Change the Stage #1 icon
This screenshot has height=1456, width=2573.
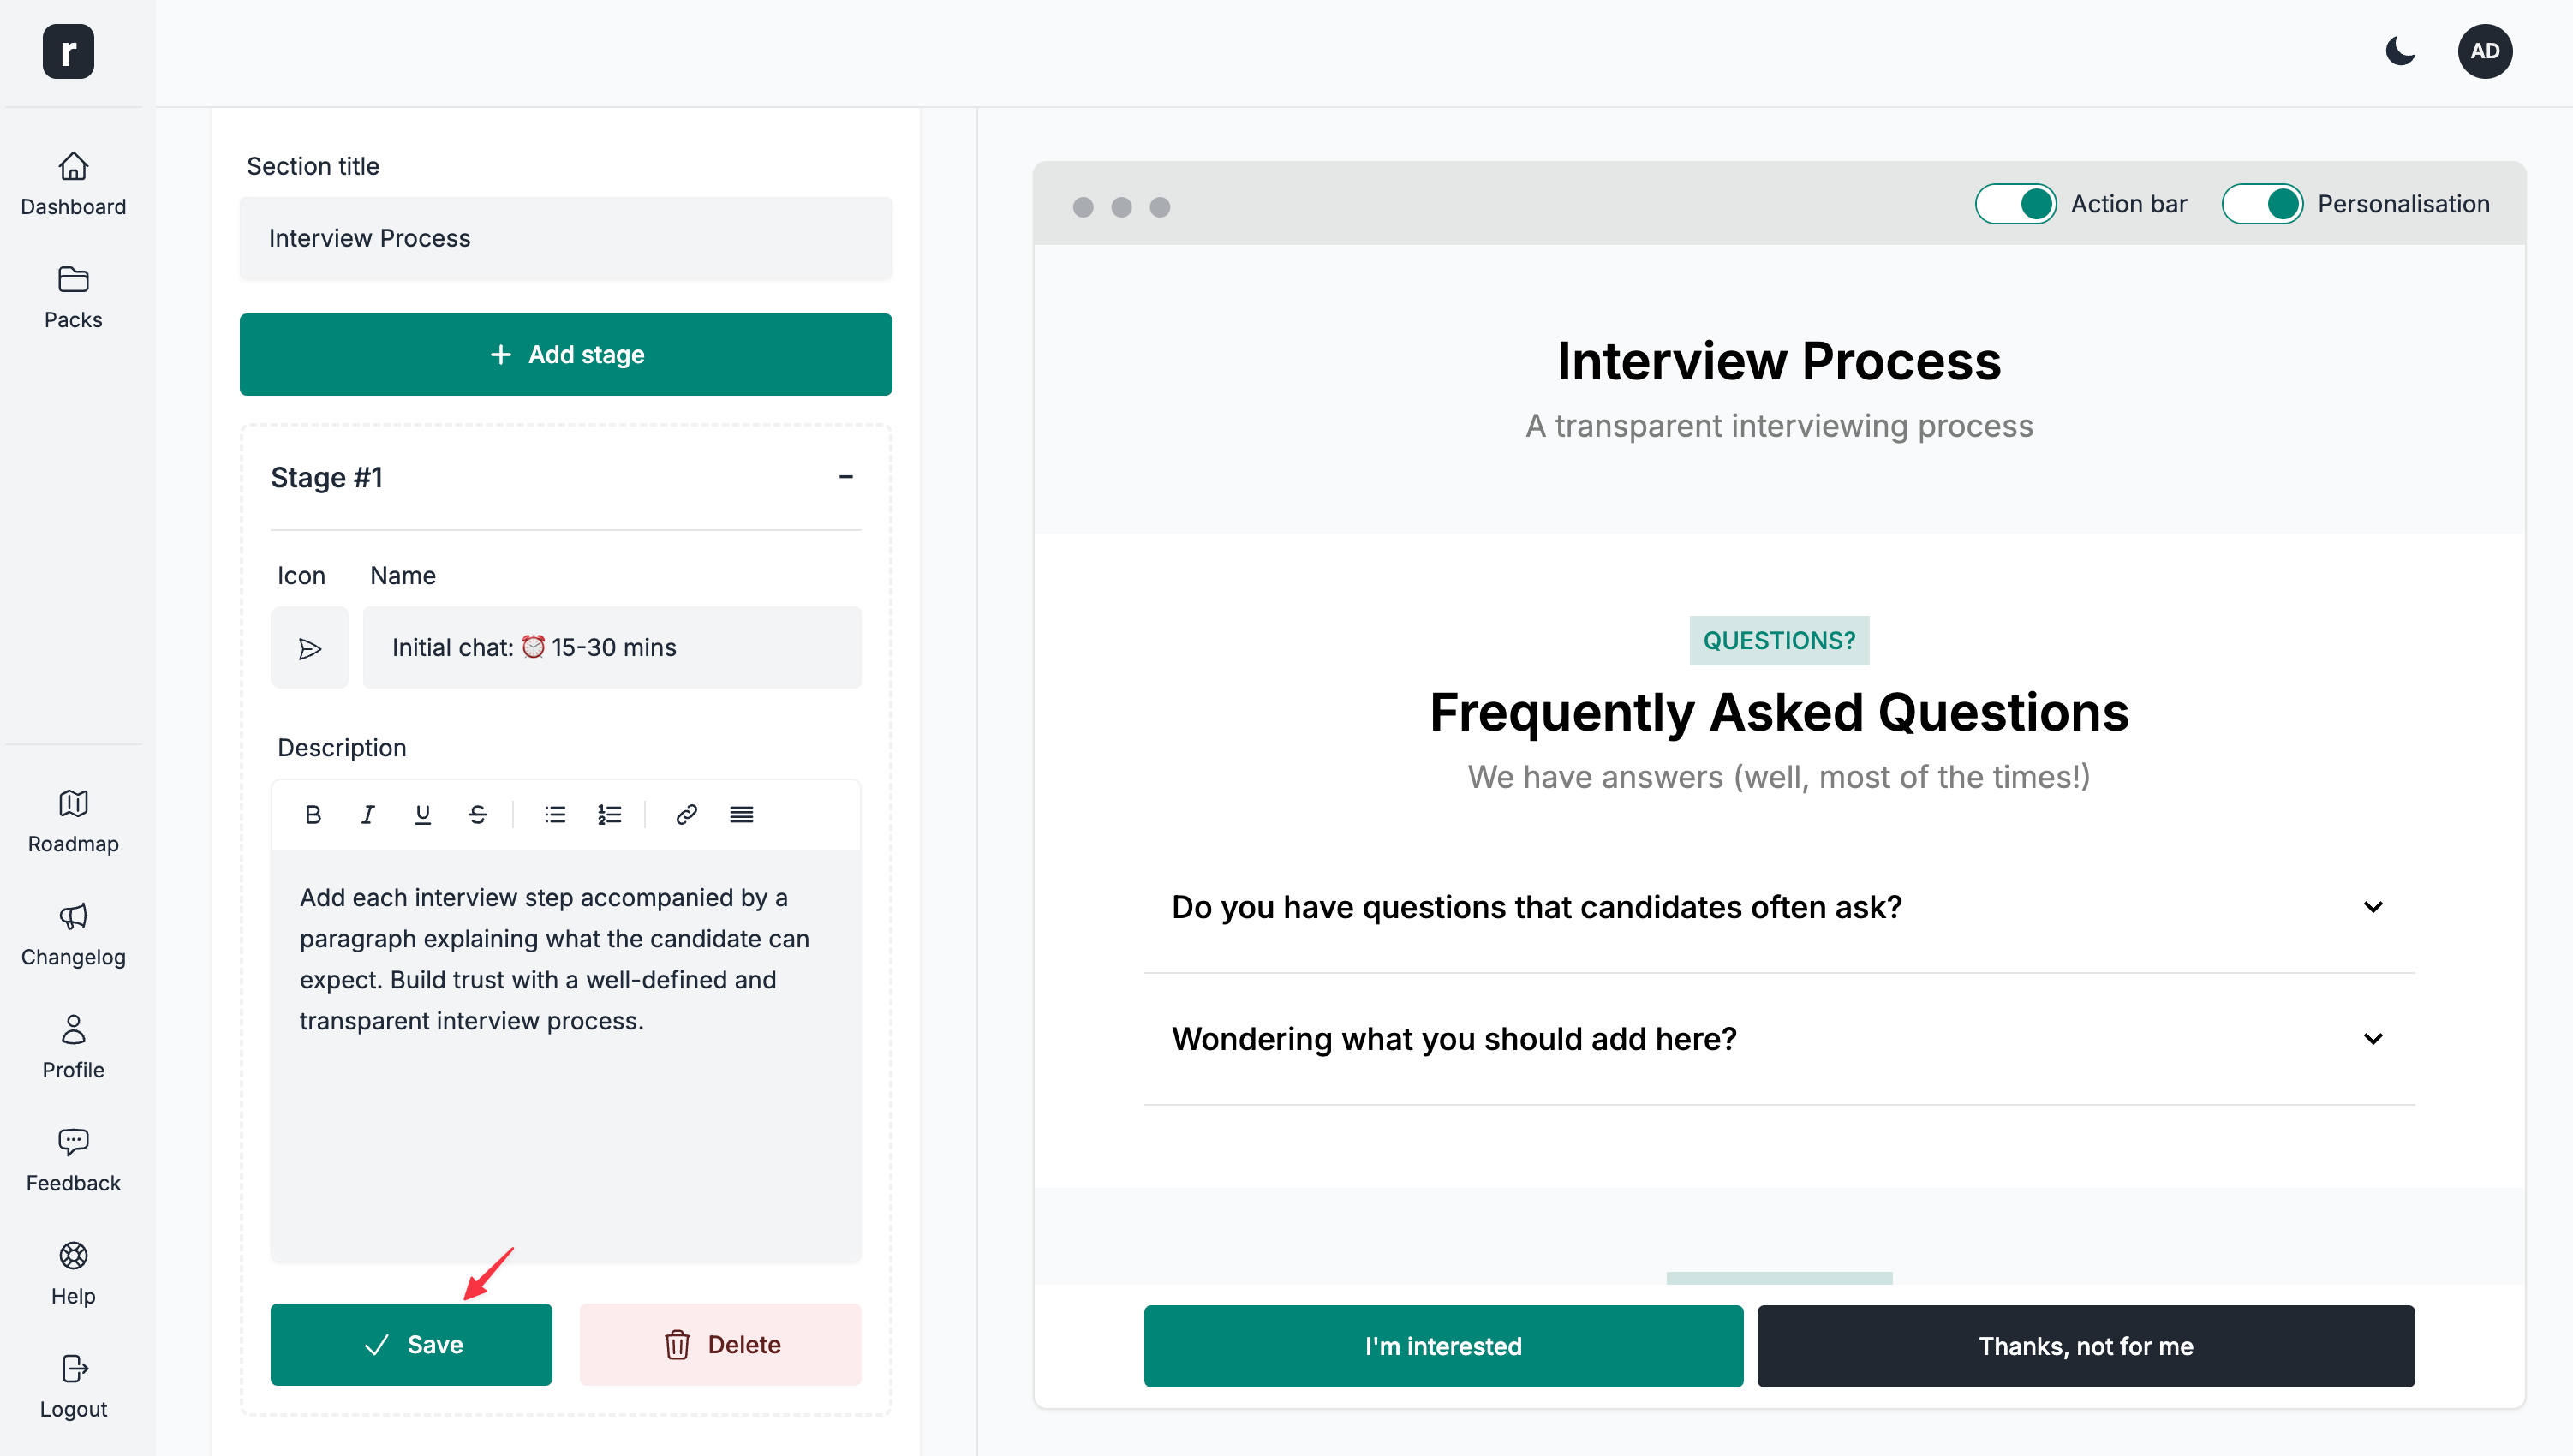pos(310,647)
